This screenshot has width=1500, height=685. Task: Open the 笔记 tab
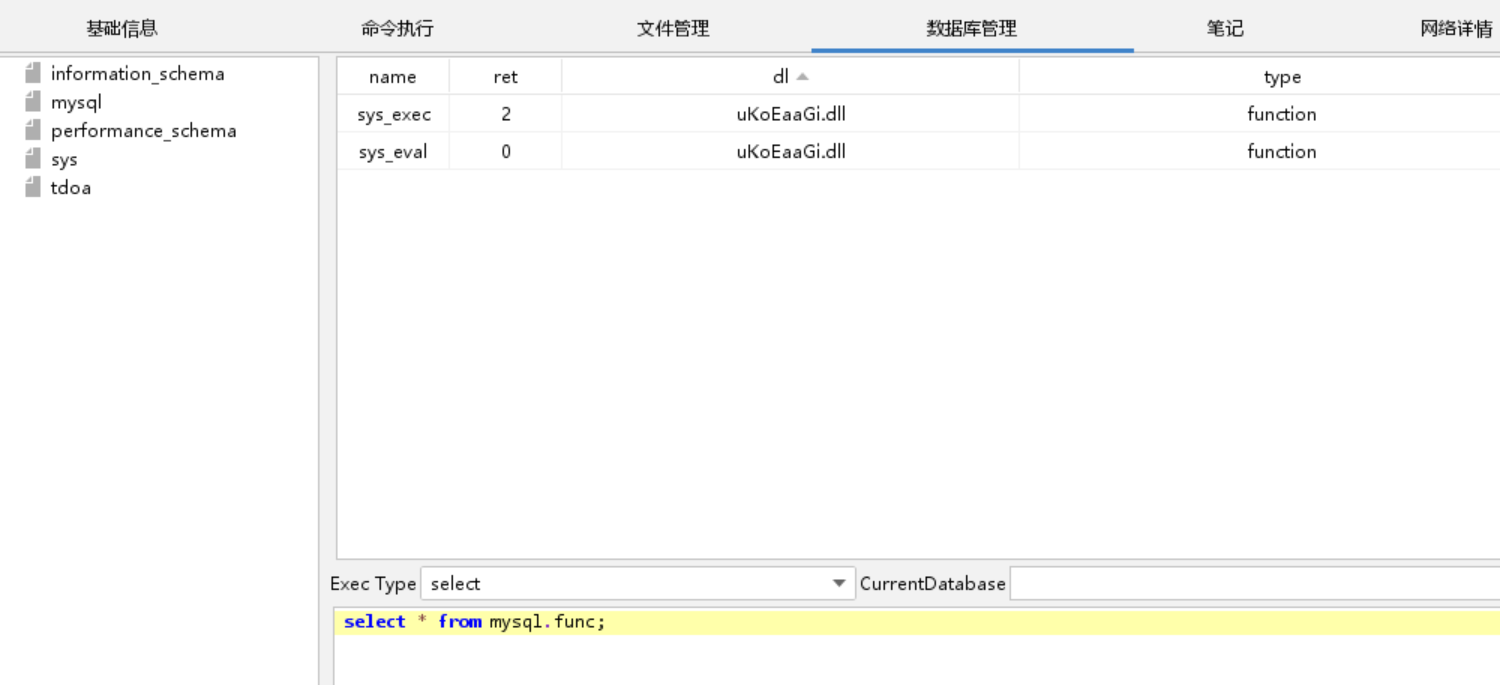[x=1225, y=29]
